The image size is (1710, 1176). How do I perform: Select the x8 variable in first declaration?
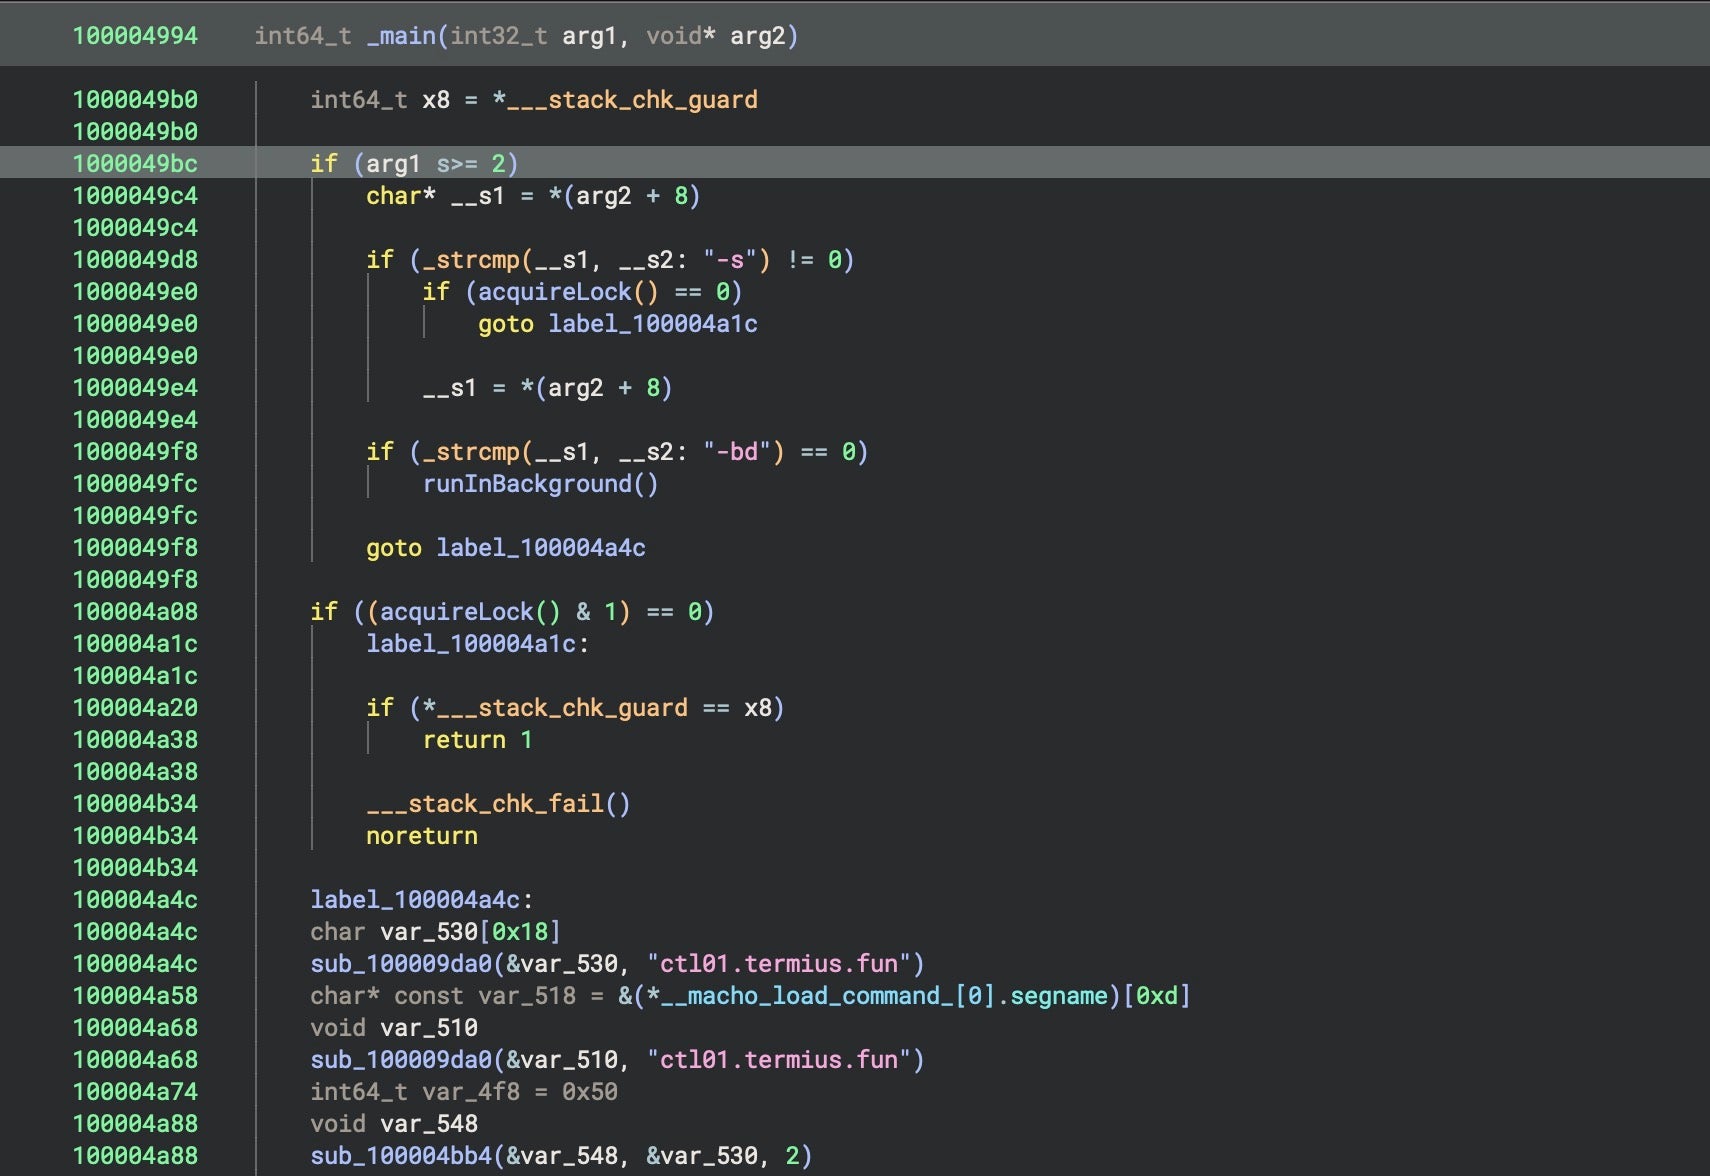[435, 100]
